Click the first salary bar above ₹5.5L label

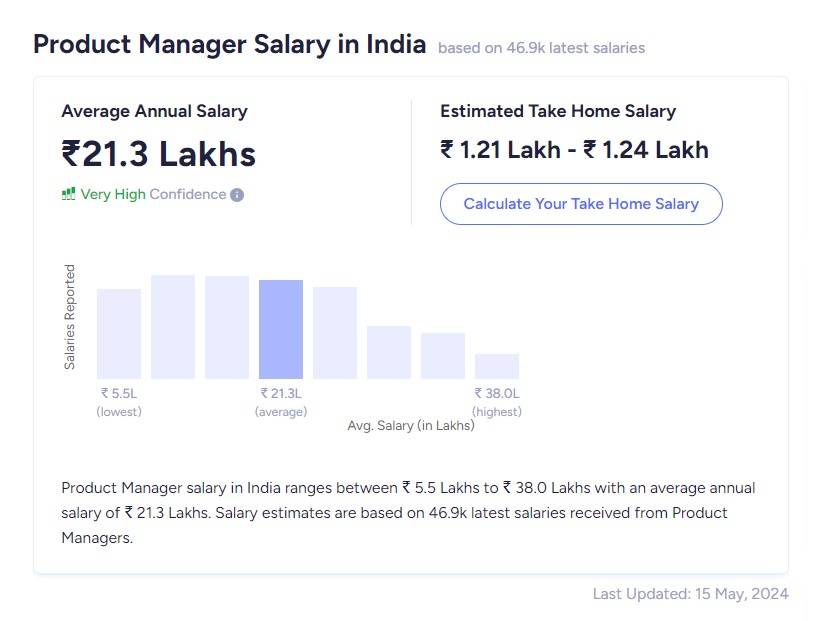(119, 336)
